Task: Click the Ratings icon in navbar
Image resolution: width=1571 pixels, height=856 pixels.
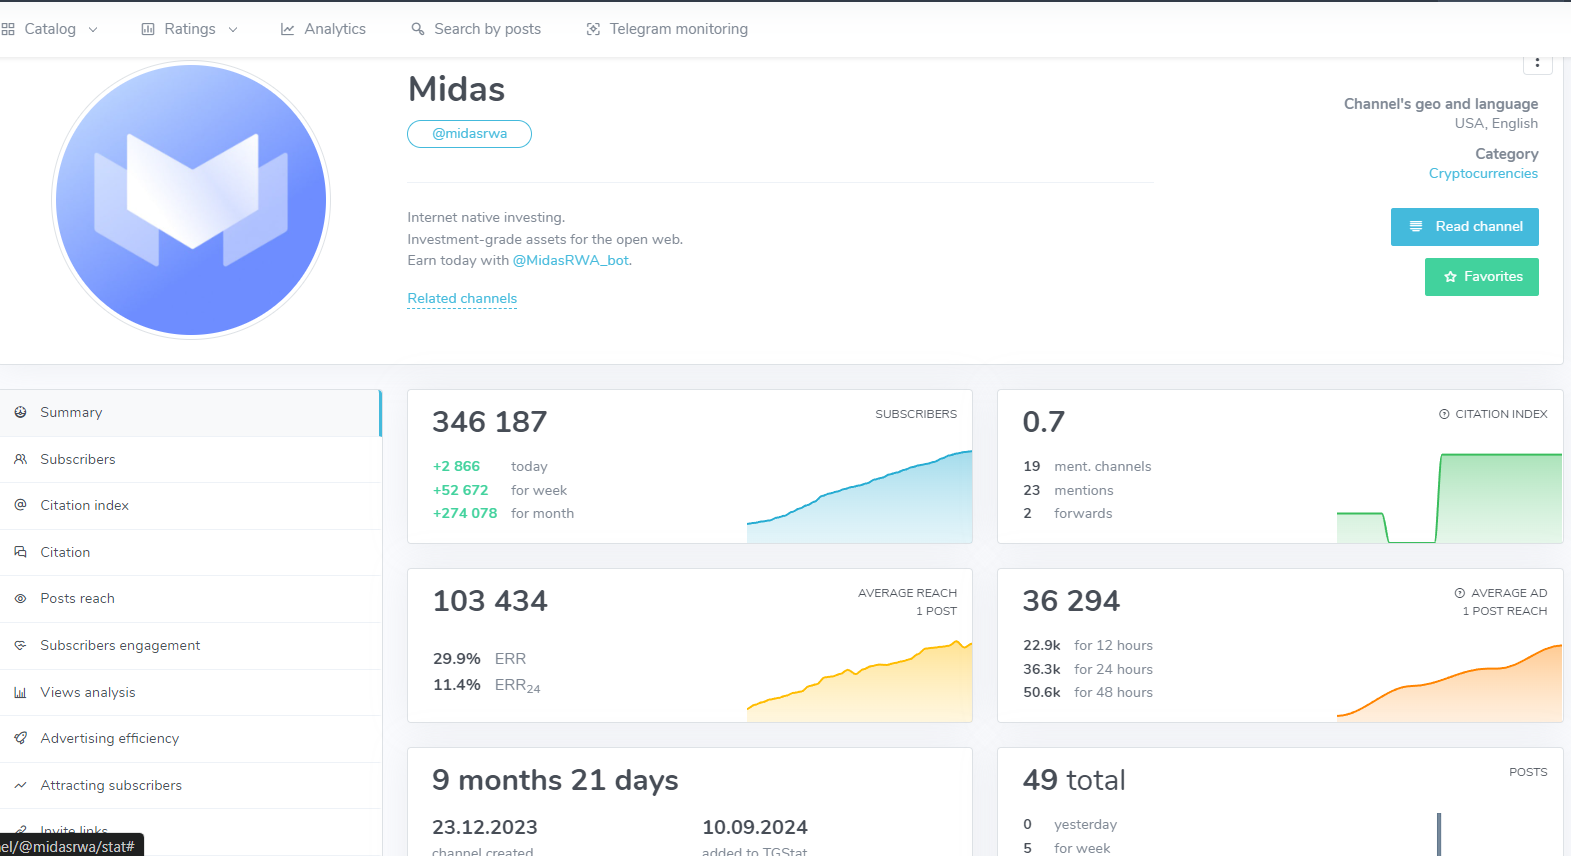Action: pyautogui.click(x=148, y=29)
